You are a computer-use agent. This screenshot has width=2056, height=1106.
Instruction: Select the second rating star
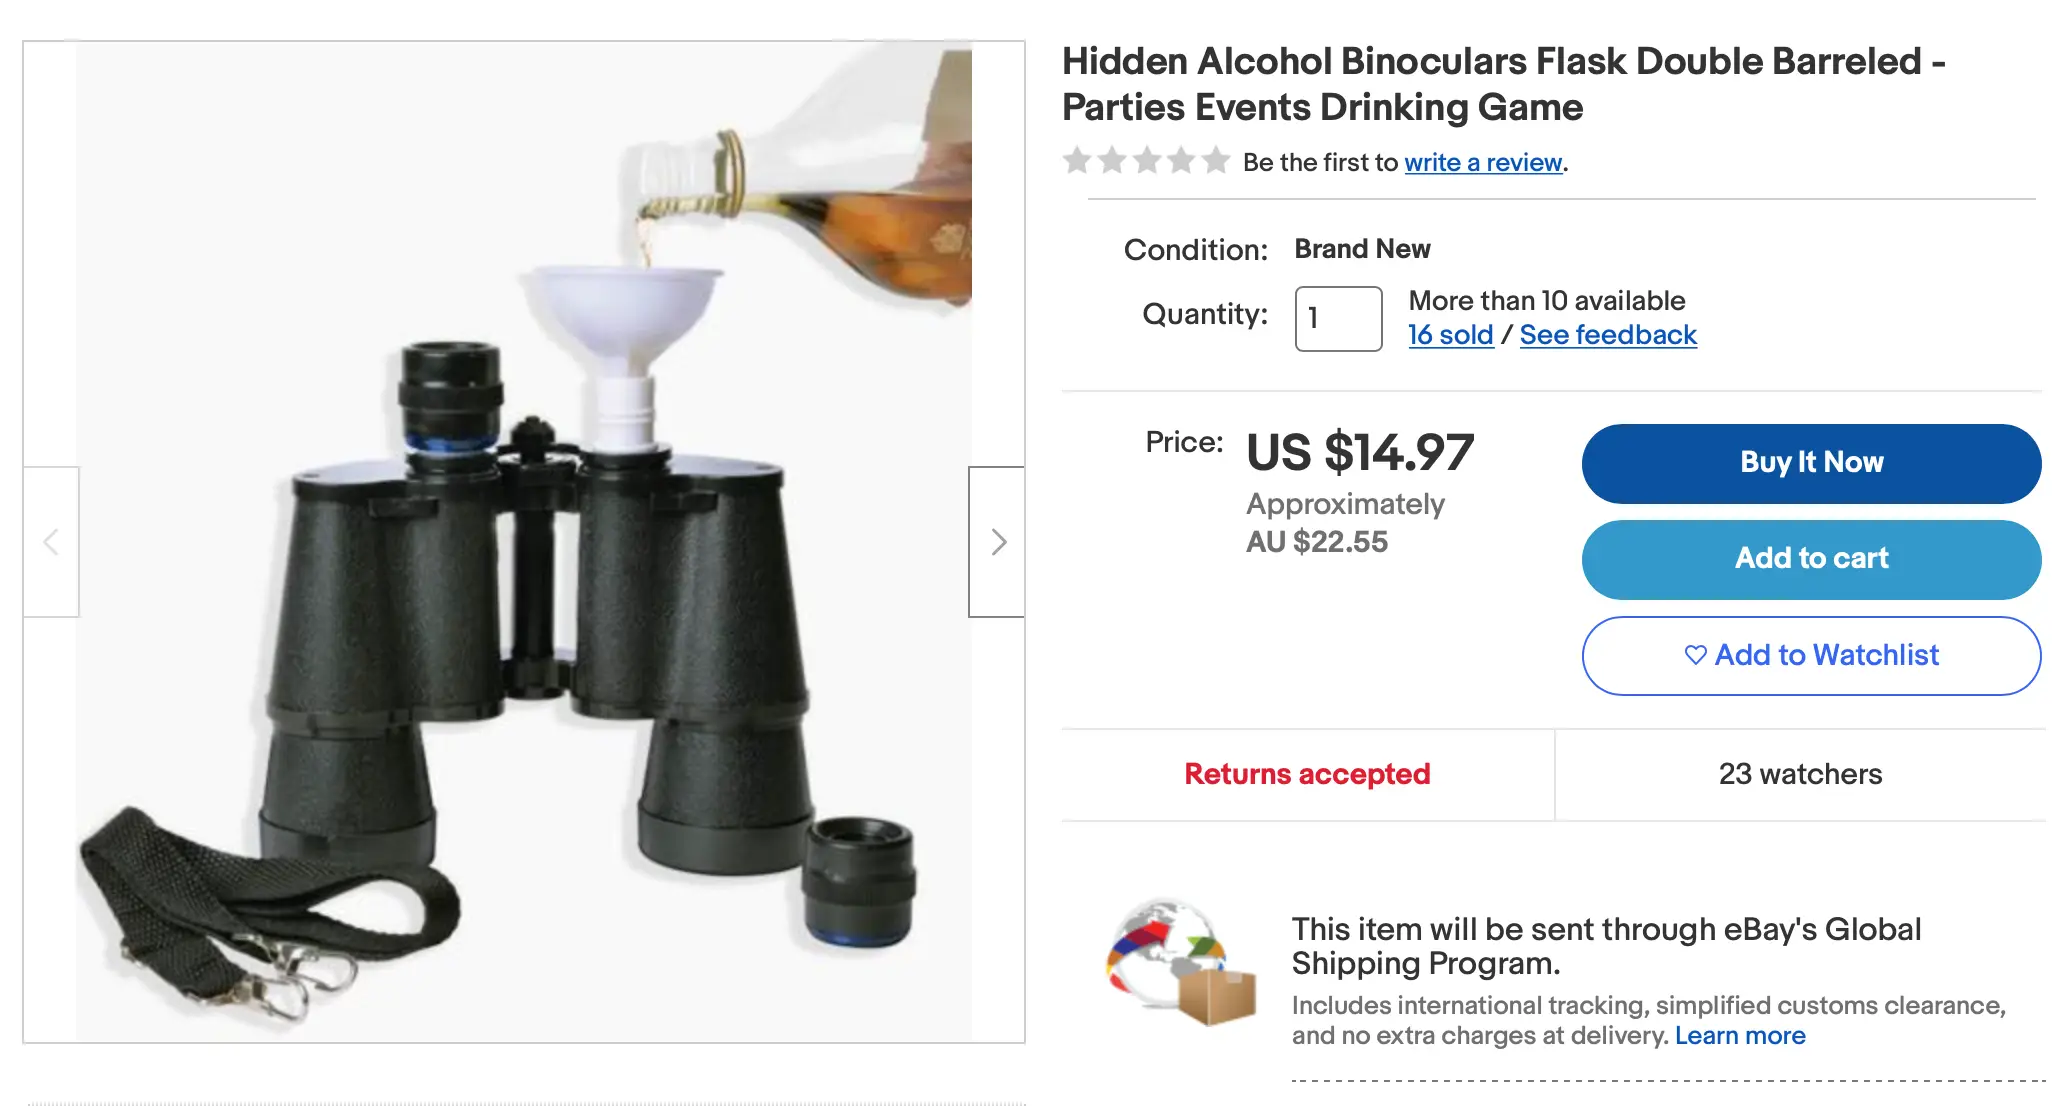pos(1112,161)
